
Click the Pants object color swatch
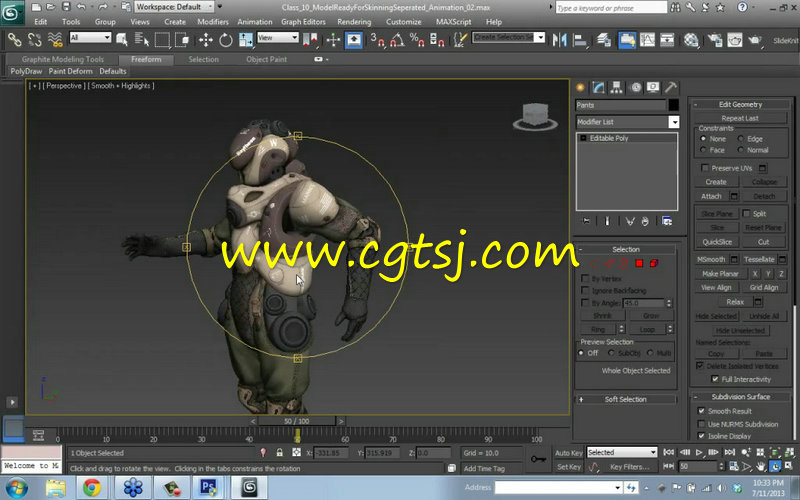pyautogui.click(x=673, y=105)
